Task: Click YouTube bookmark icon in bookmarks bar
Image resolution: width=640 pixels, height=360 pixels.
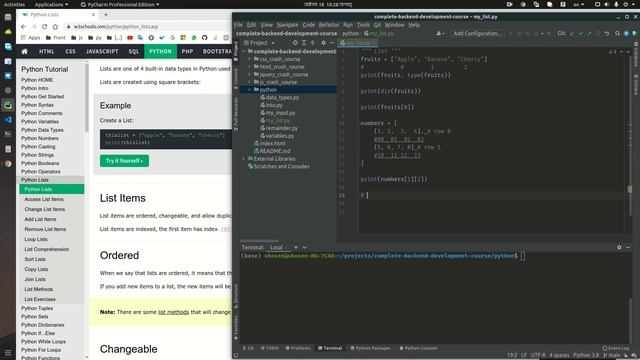Action: (x=130, y=38)
